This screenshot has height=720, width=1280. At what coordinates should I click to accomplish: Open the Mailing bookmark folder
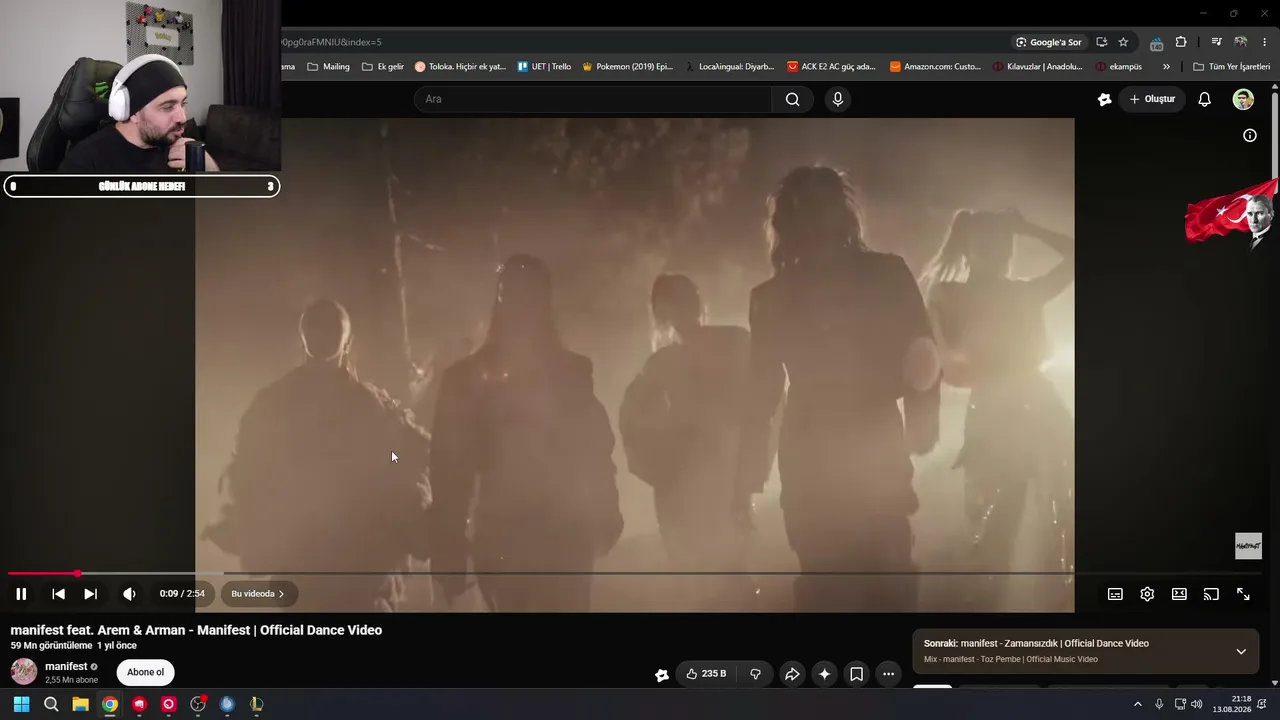pos(329,67)
